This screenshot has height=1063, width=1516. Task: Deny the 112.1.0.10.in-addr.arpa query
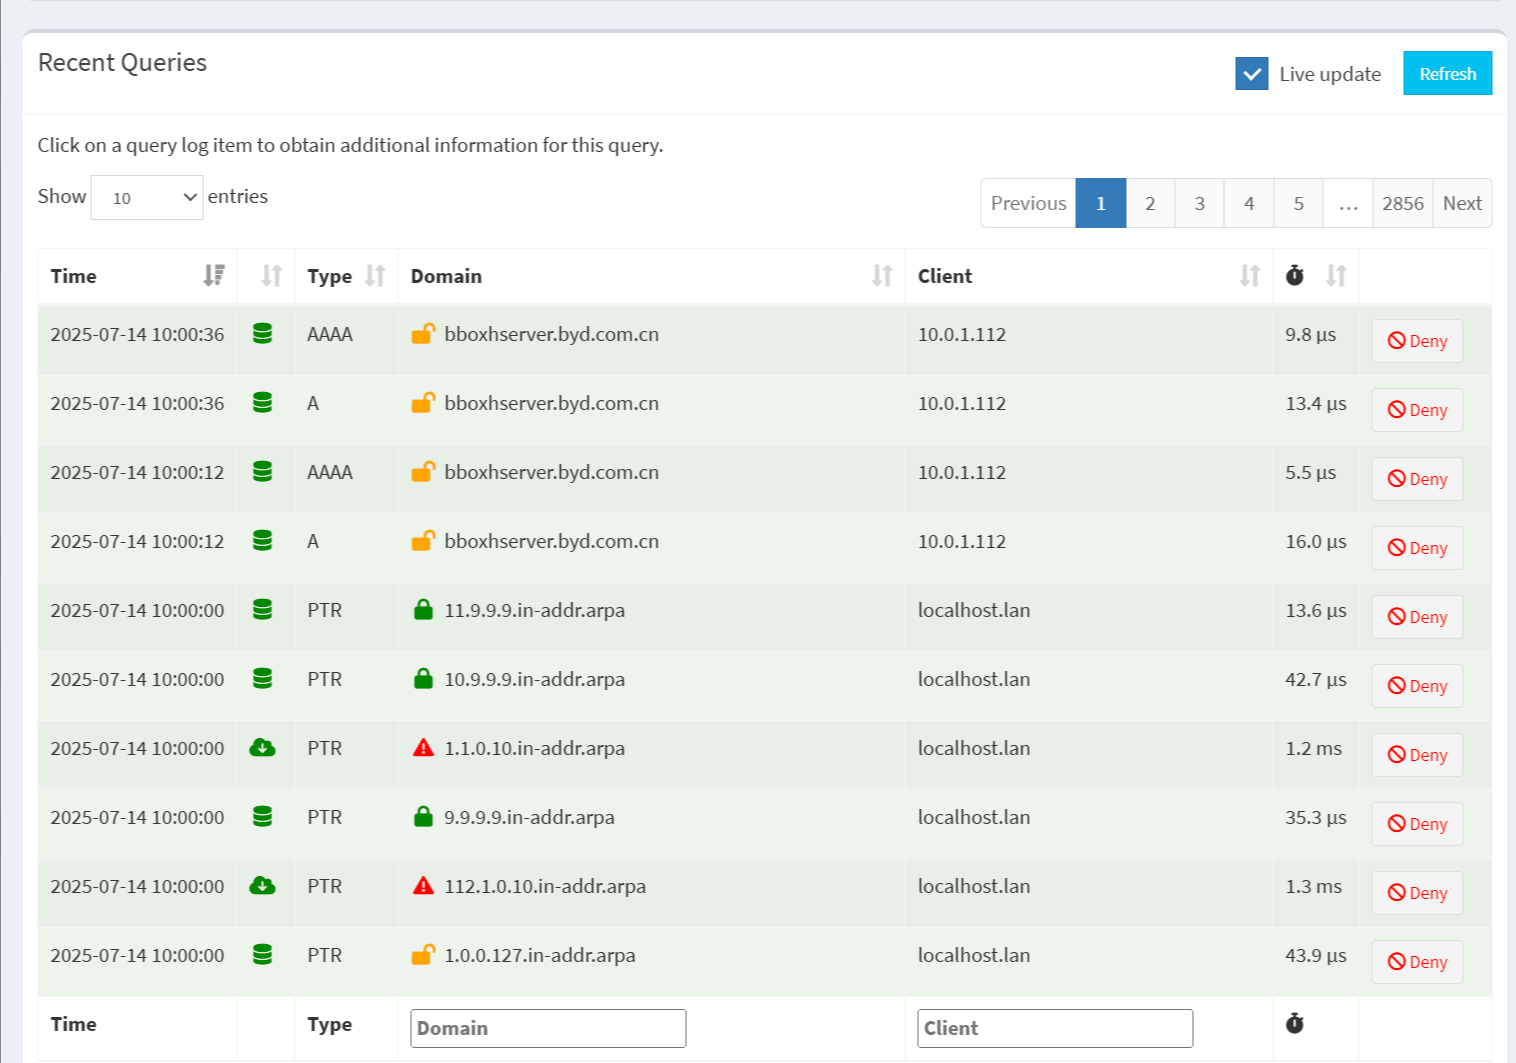(1417, 893)
